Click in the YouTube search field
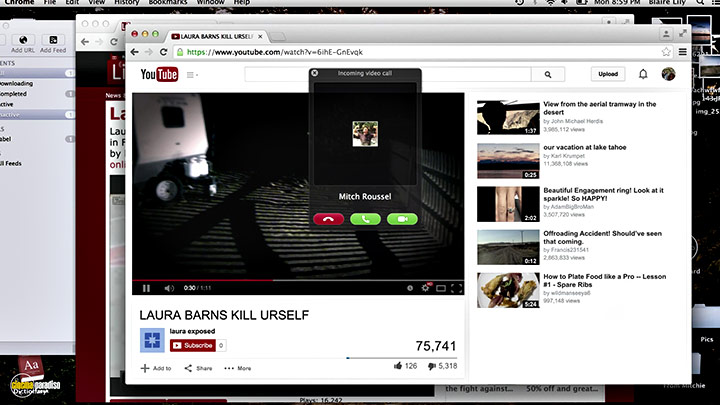This screenshot has height=405, width=720. click(388, 74)
